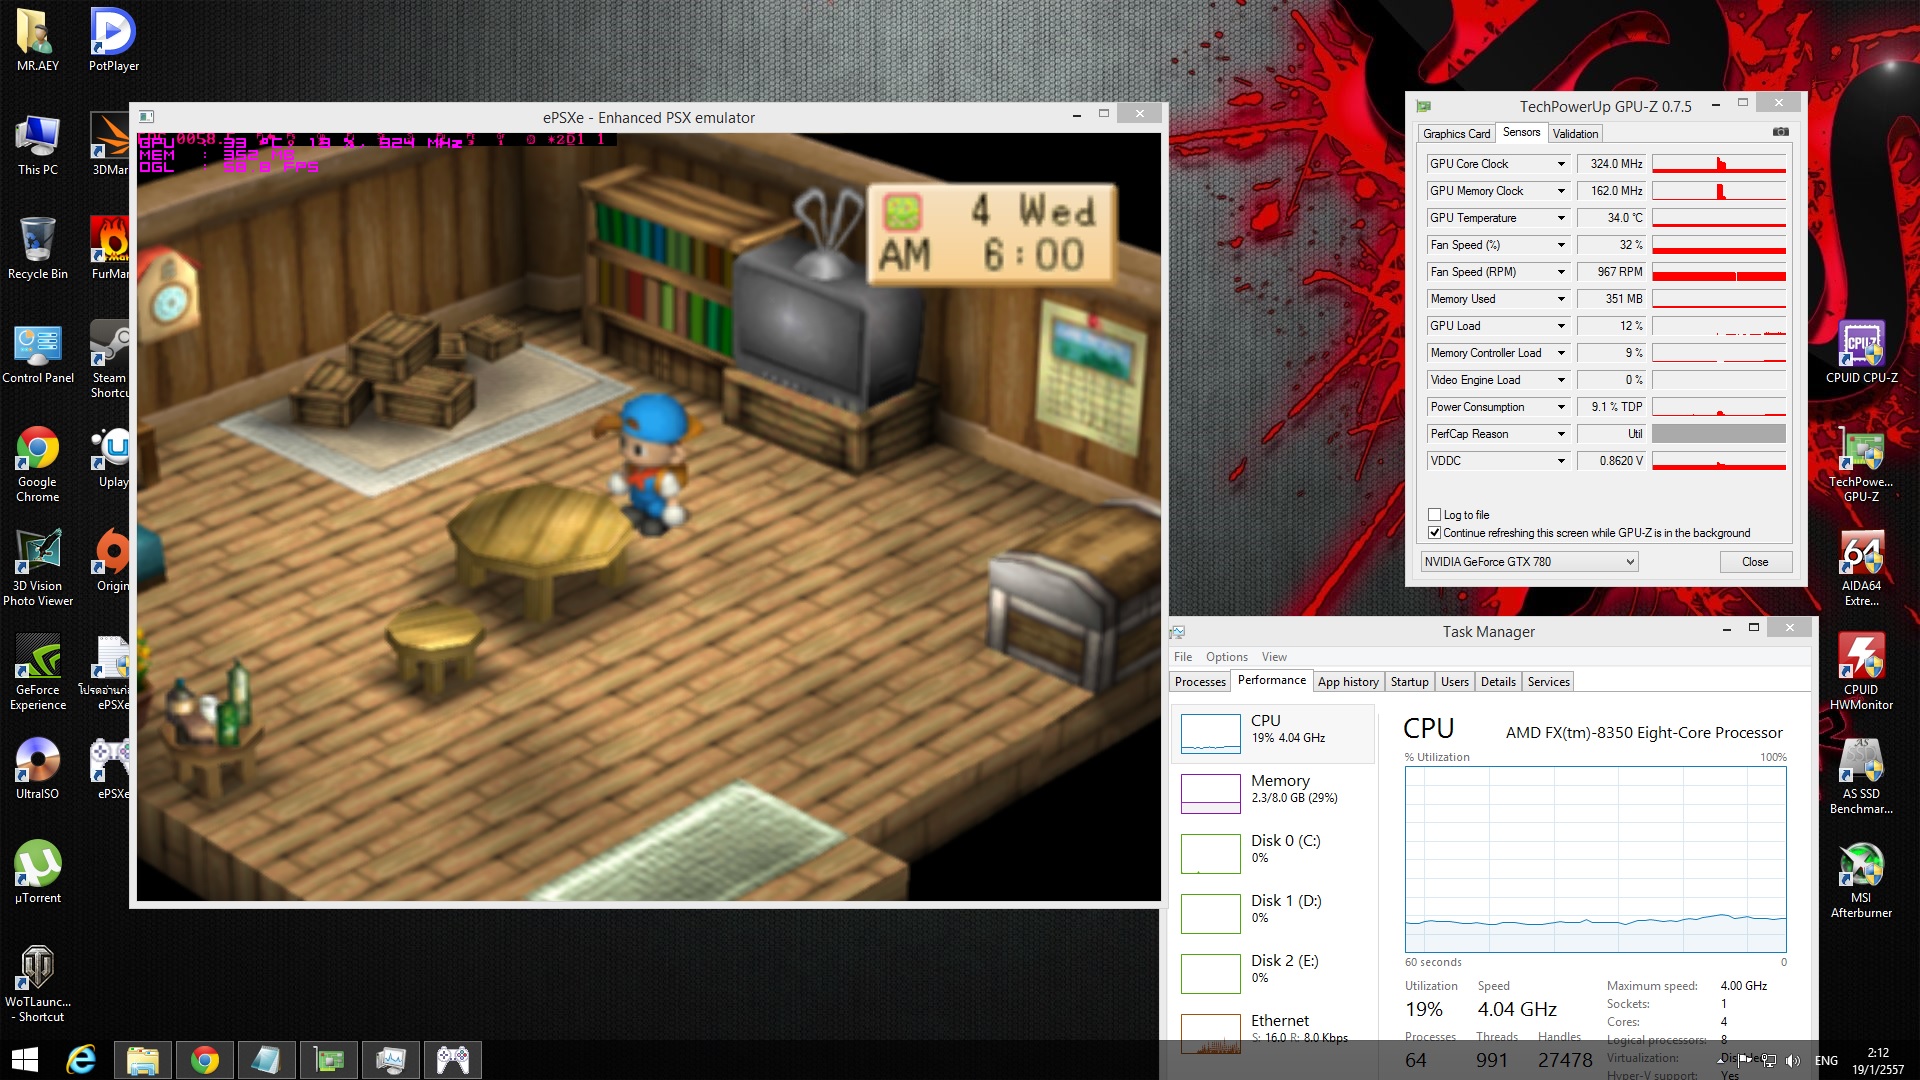
Task: Open GeForce Experience desktop shortcut
Action: 38,660
